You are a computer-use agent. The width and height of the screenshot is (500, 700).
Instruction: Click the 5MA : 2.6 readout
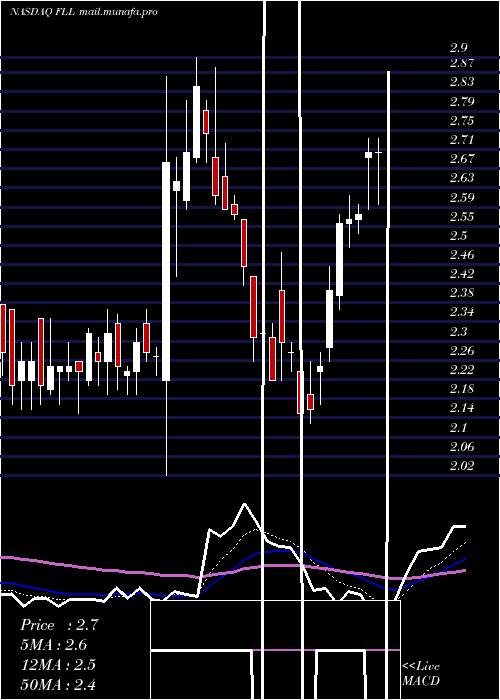point(54,645)
